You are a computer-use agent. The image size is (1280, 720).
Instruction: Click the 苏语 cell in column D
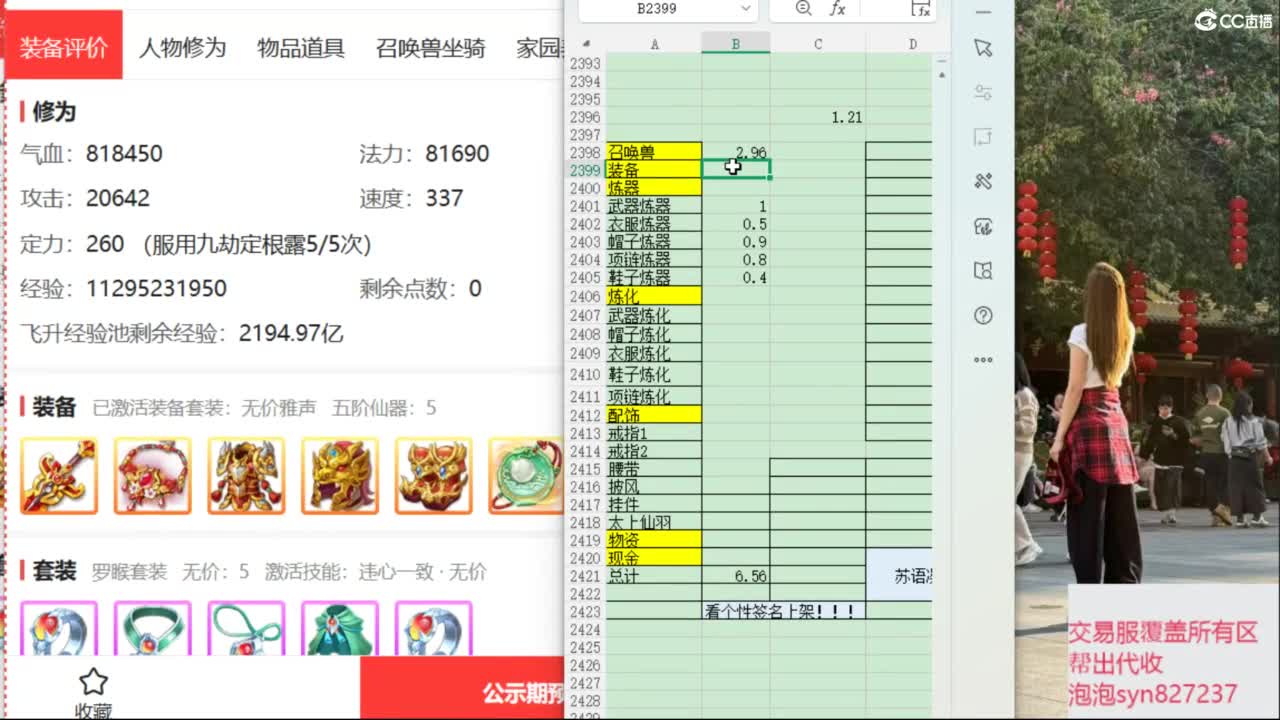point(899,576)
